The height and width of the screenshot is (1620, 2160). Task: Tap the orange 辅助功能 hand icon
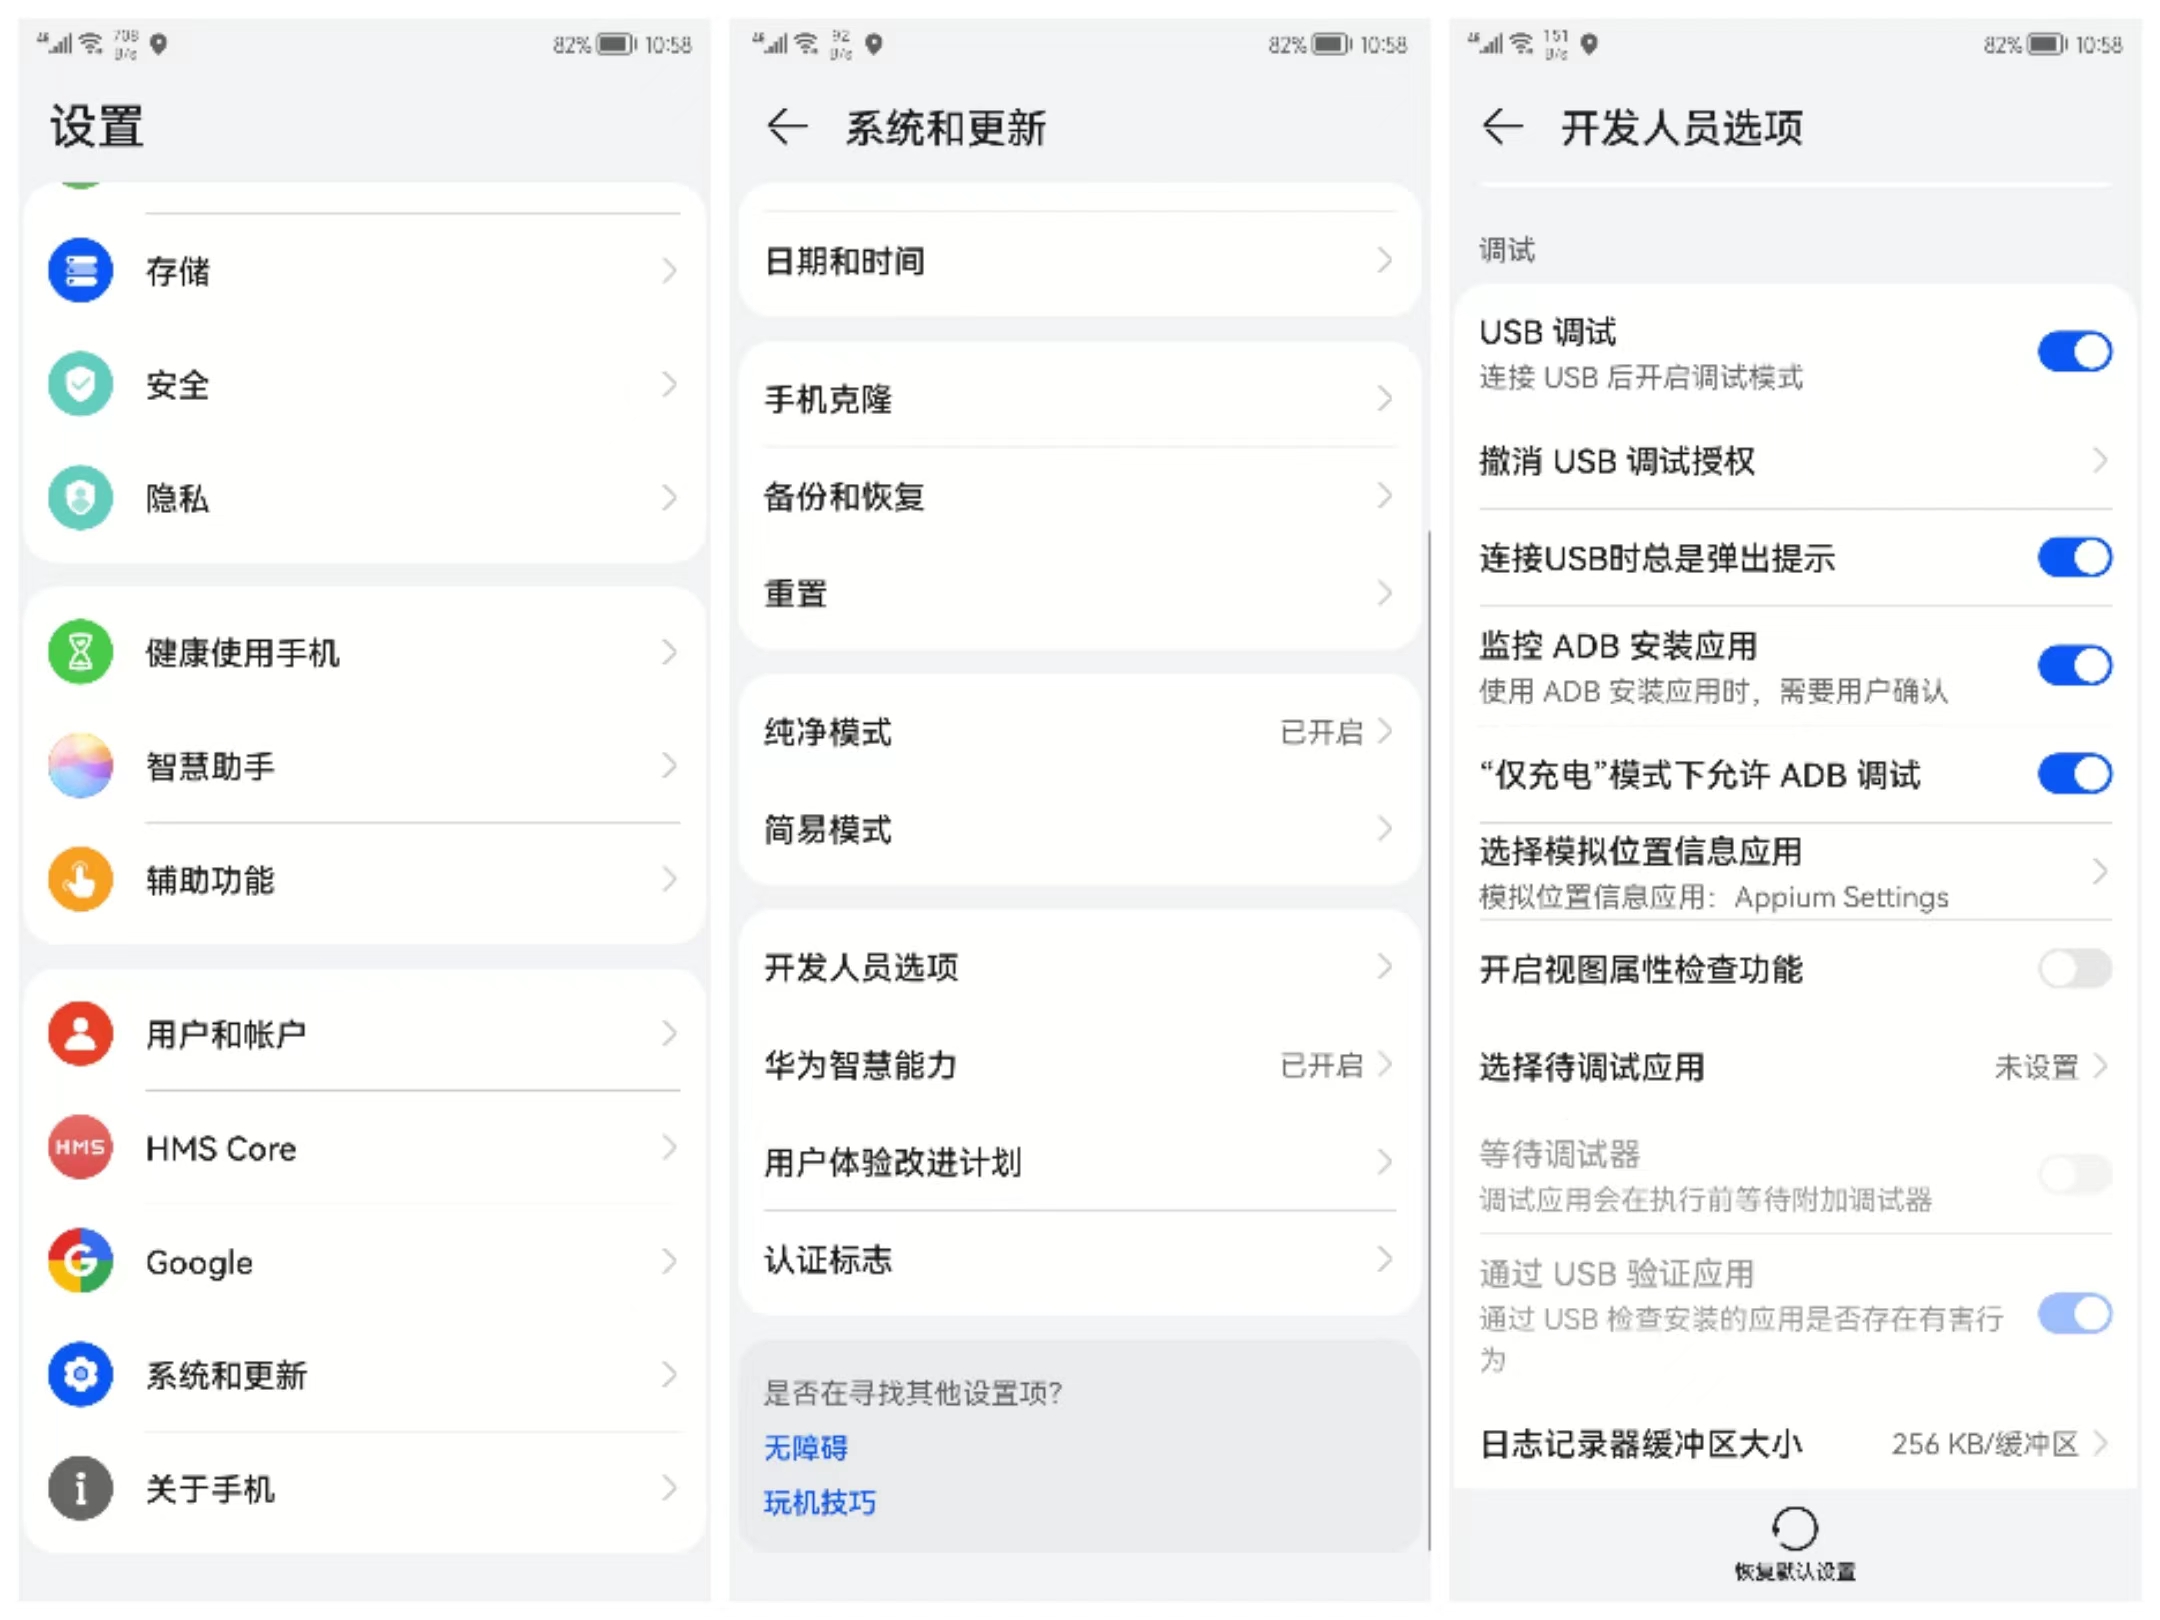pos(80,879)
